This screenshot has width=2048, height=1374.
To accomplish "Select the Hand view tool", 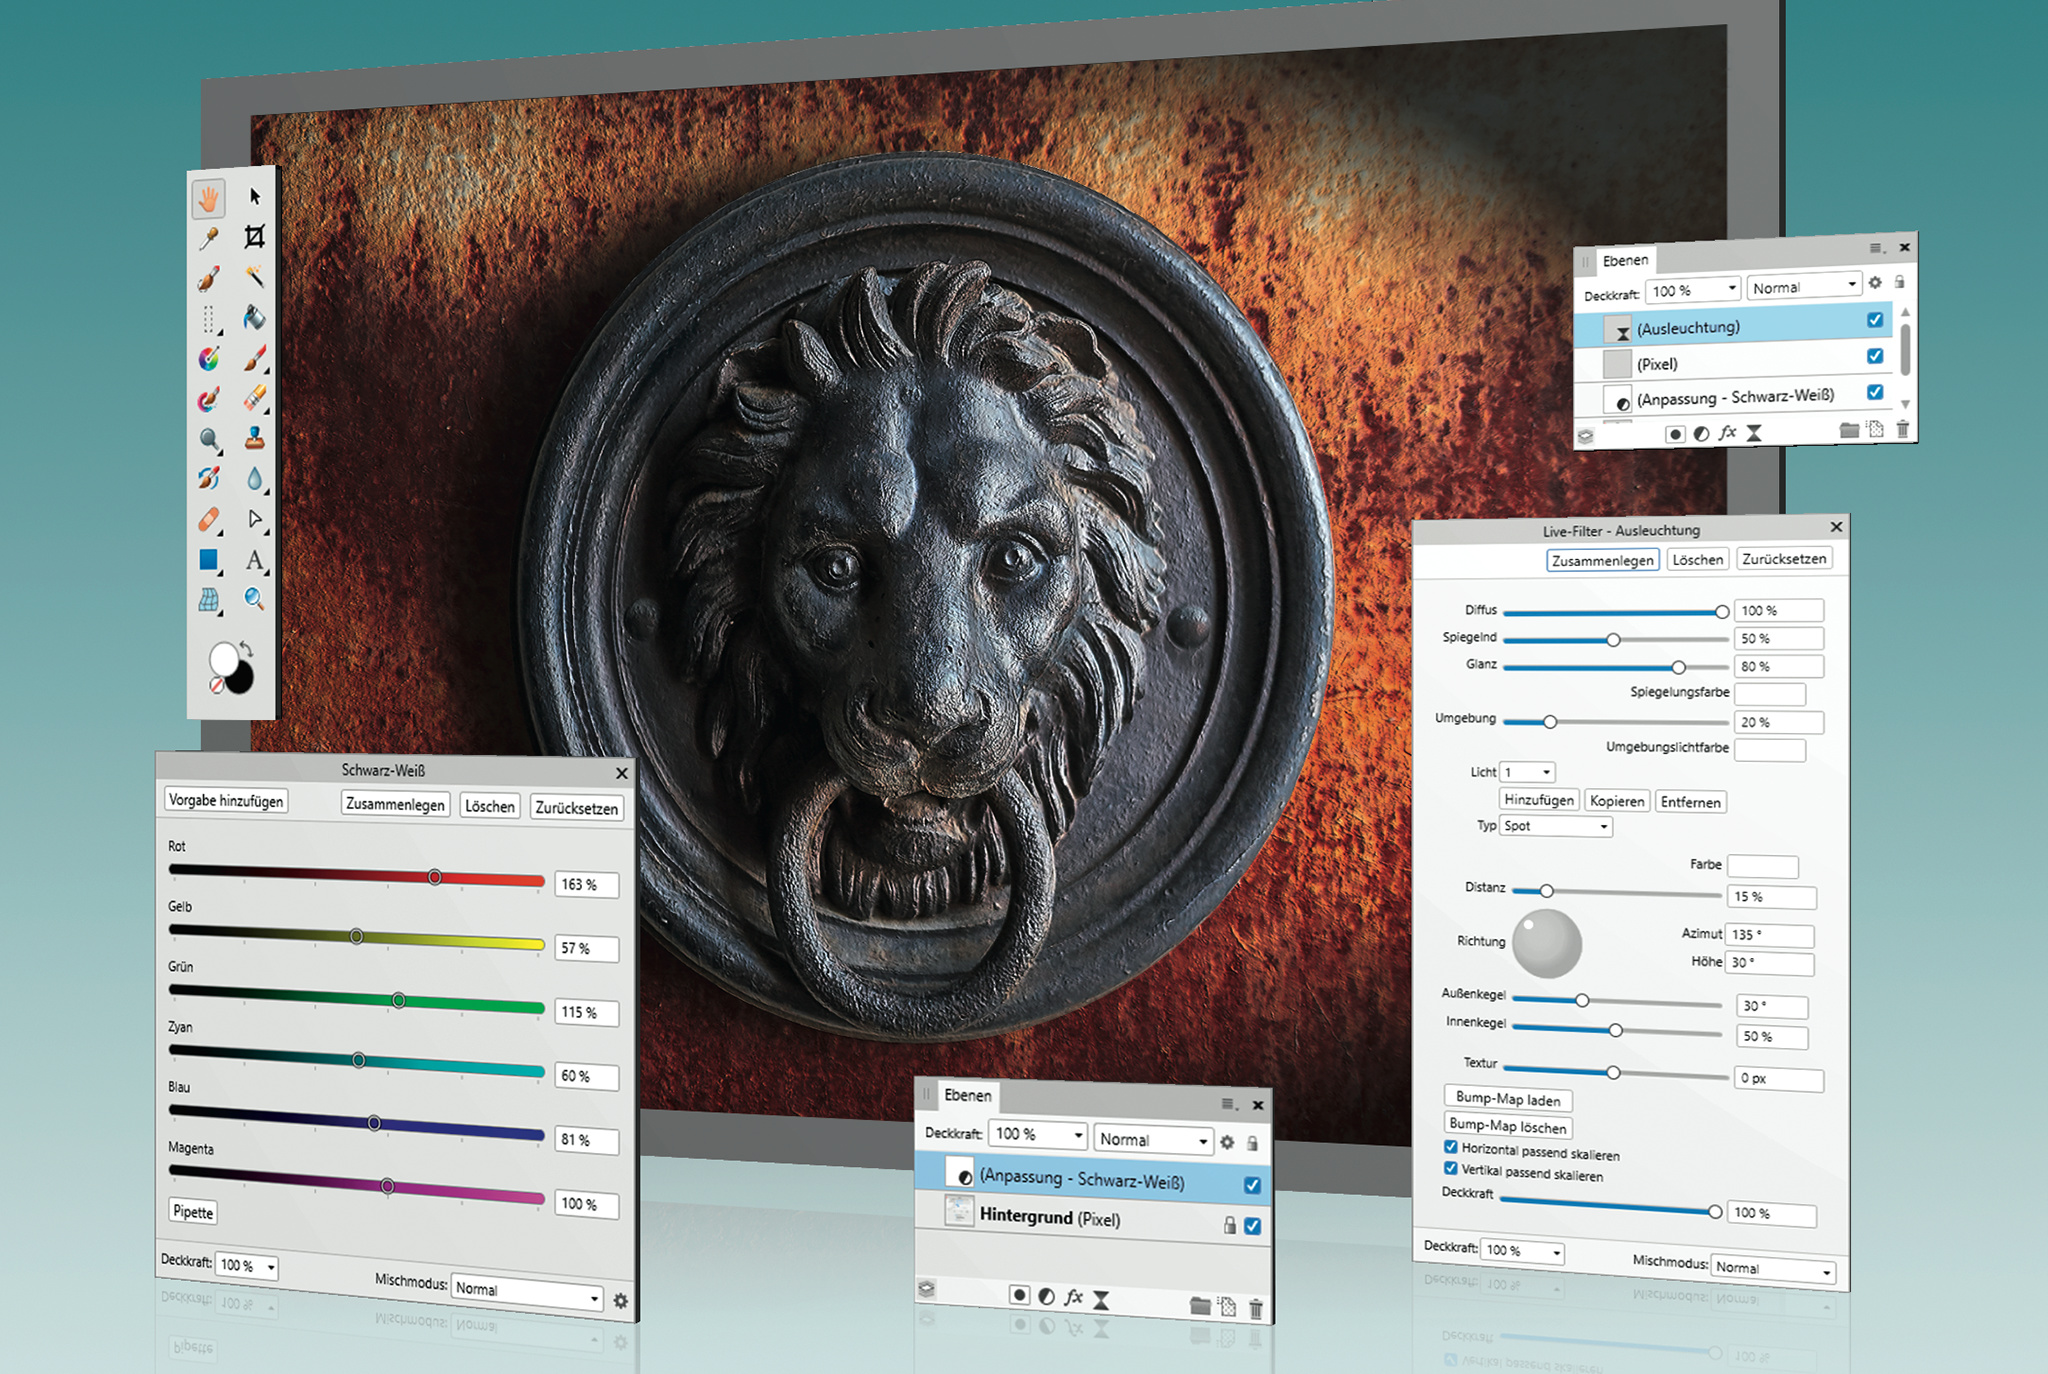I will (208, 198).
